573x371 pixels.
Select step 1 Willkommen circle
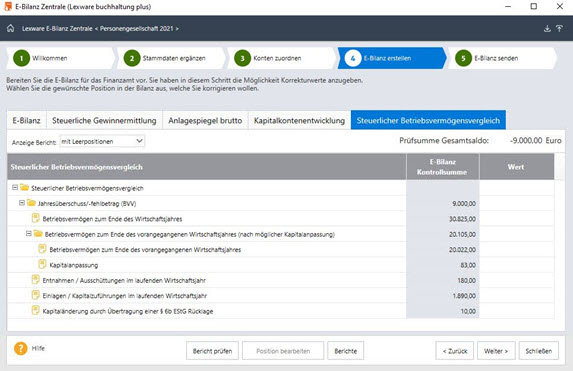pos(22,58)
